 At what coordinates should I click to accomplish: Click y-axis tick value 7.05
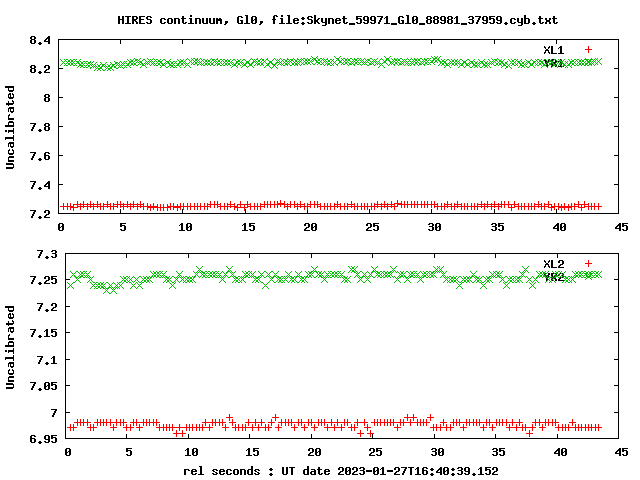44,386
